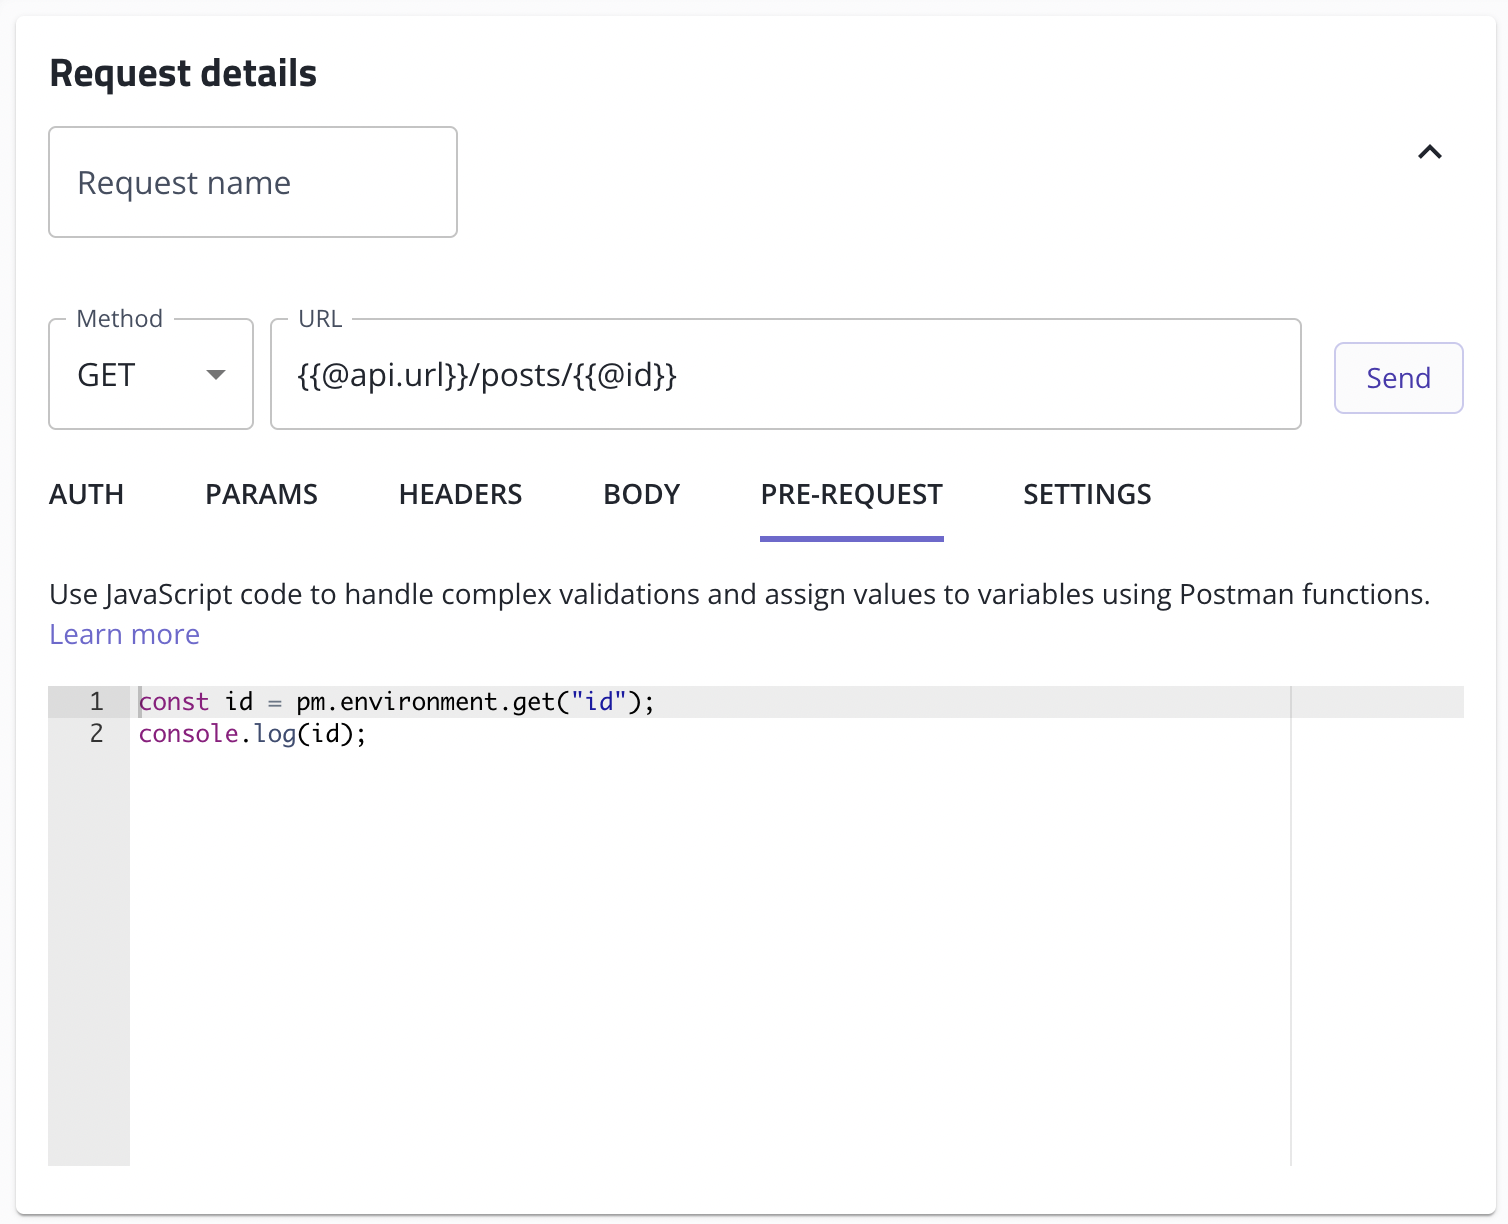The height and width of the screenshot is (1224, 1508).
Task: Click line number 1 in the gutter
Action: pos(96,702)
